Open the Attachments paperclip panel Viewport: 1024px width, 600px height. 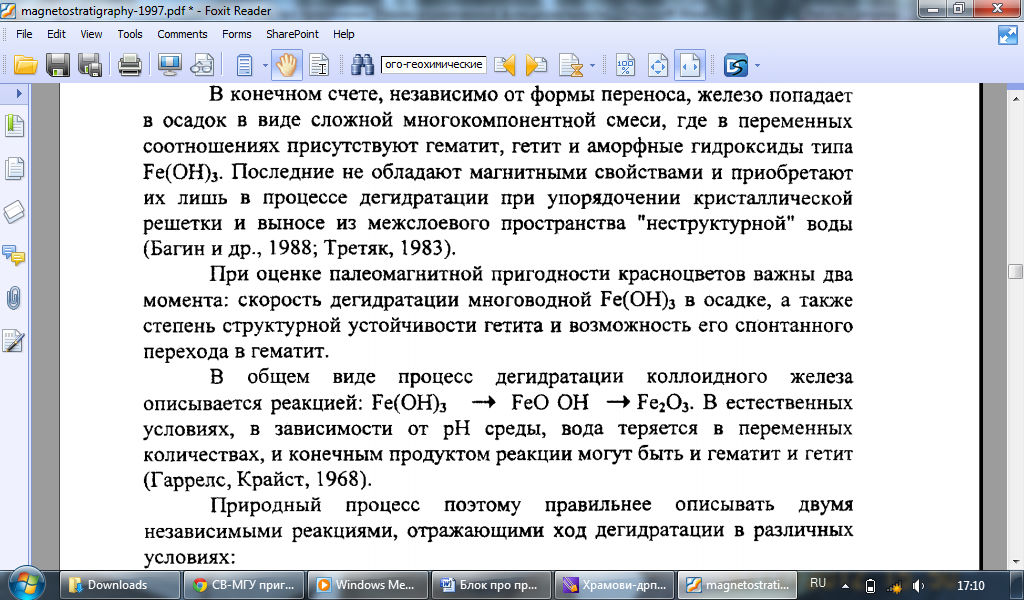click(x=14, y=298)
